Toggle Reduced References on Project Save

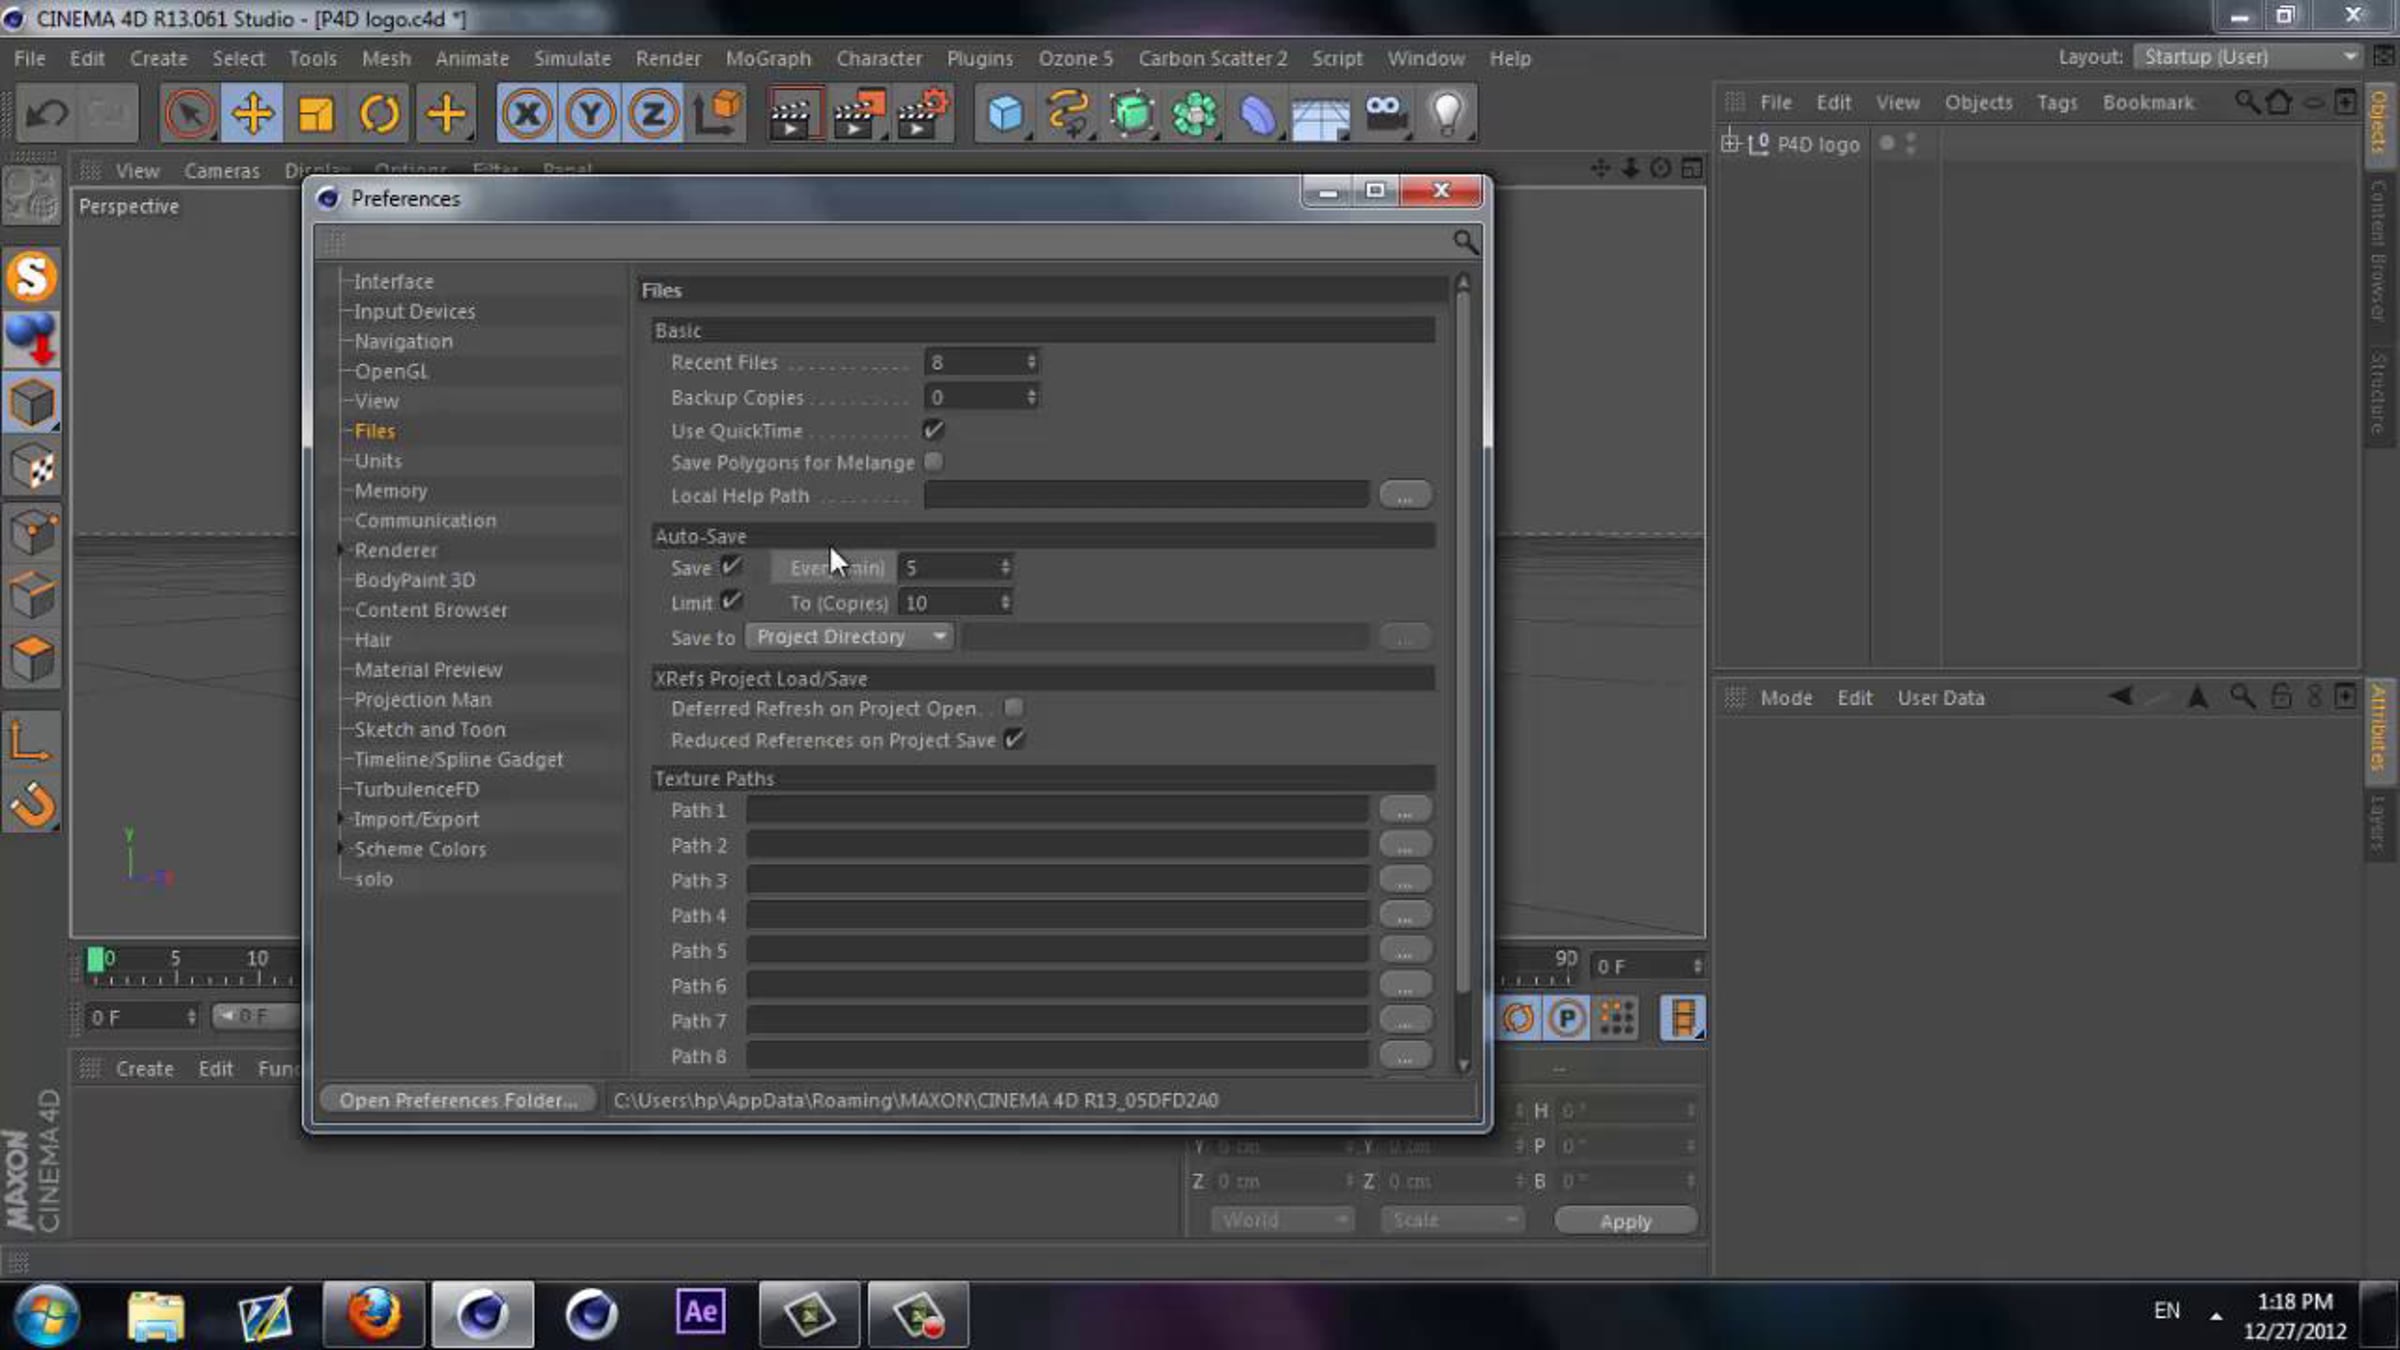click(x=1014, y=739)
